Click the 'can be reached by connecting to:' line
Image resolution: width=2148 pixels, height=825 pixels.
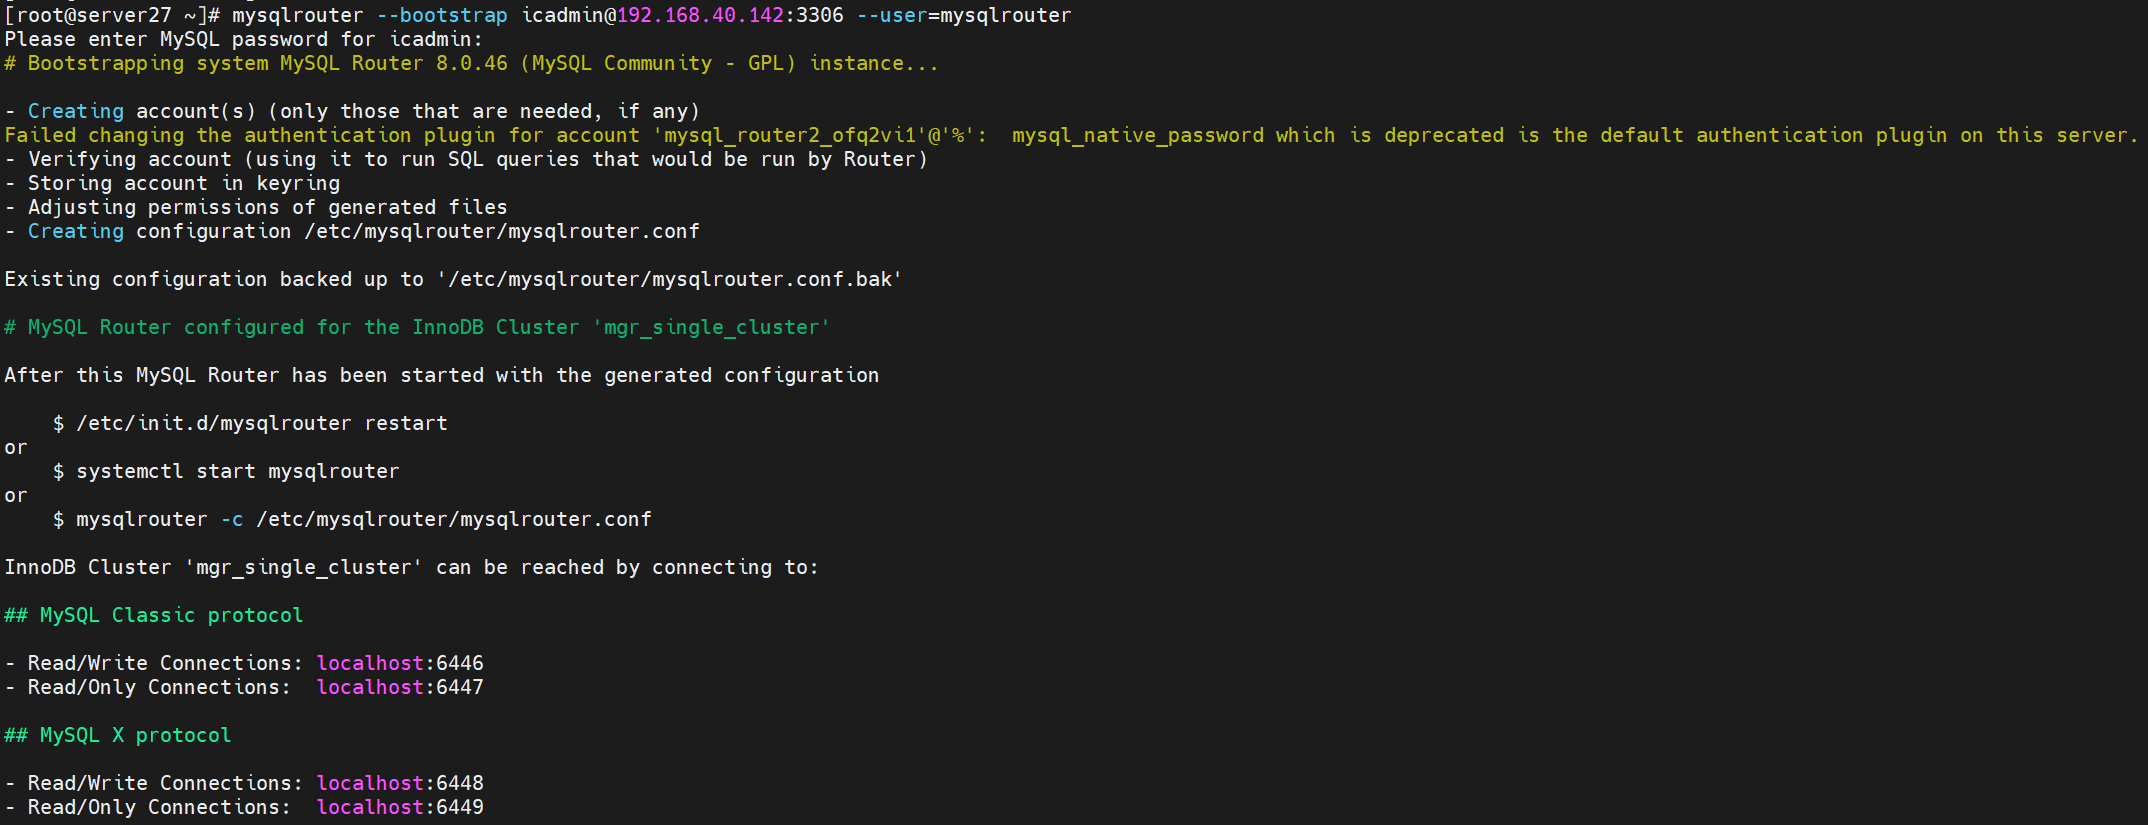click(412, 567)
